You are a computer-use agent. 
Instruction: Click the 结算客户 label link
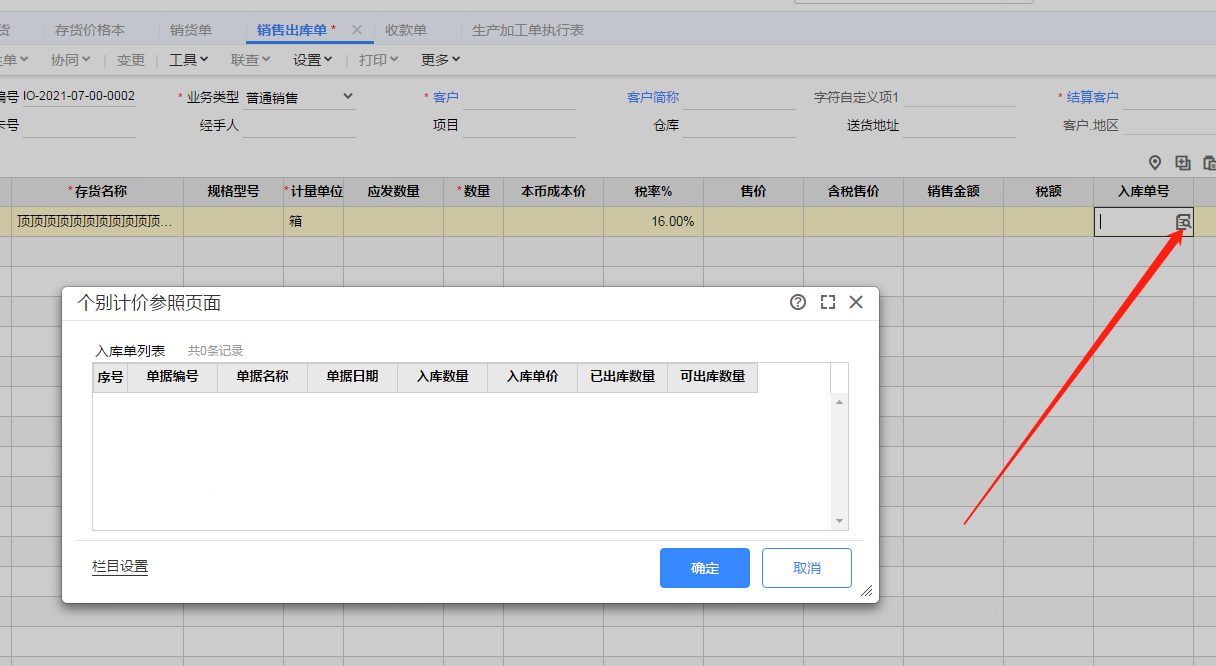tap(1093, 97)
